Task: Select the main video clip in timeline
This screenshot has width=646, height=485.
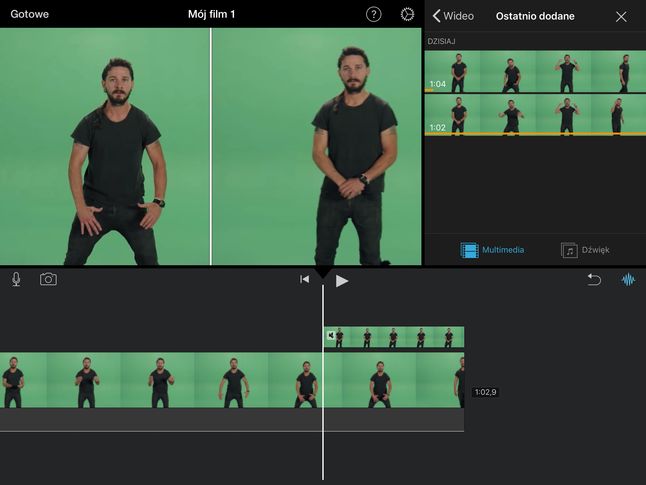Action: point(232,380)
